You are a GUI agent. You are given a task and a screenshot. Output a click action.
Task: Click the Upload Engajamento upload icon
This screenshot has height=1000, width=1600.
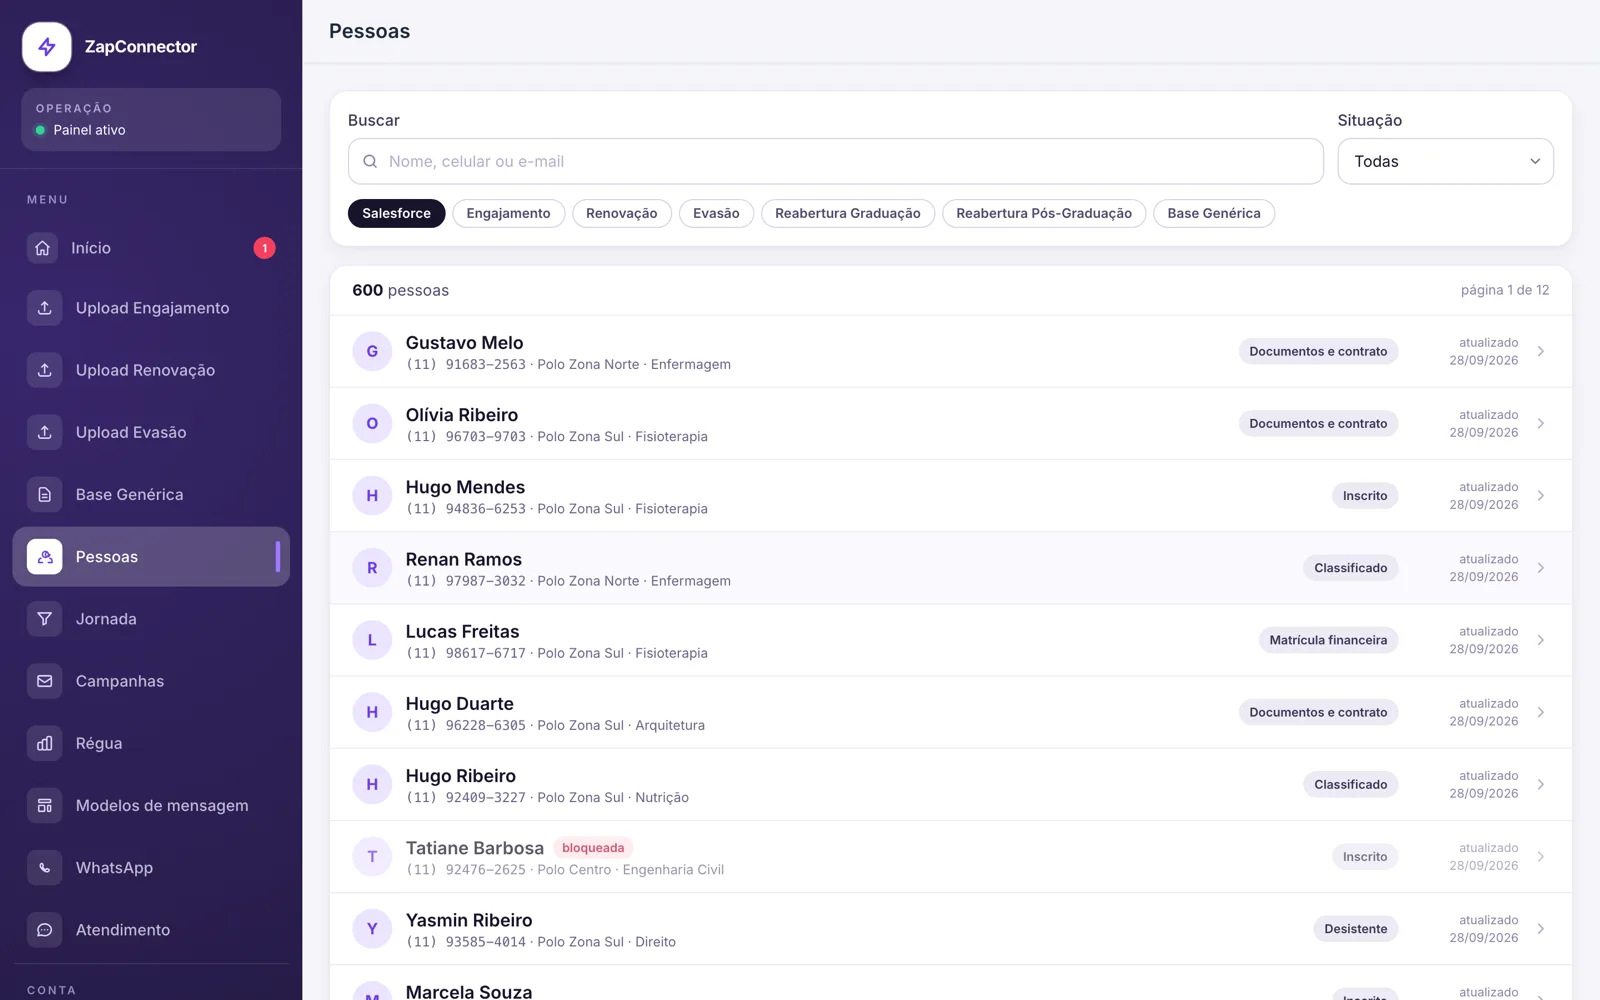(x=44, y=308)
